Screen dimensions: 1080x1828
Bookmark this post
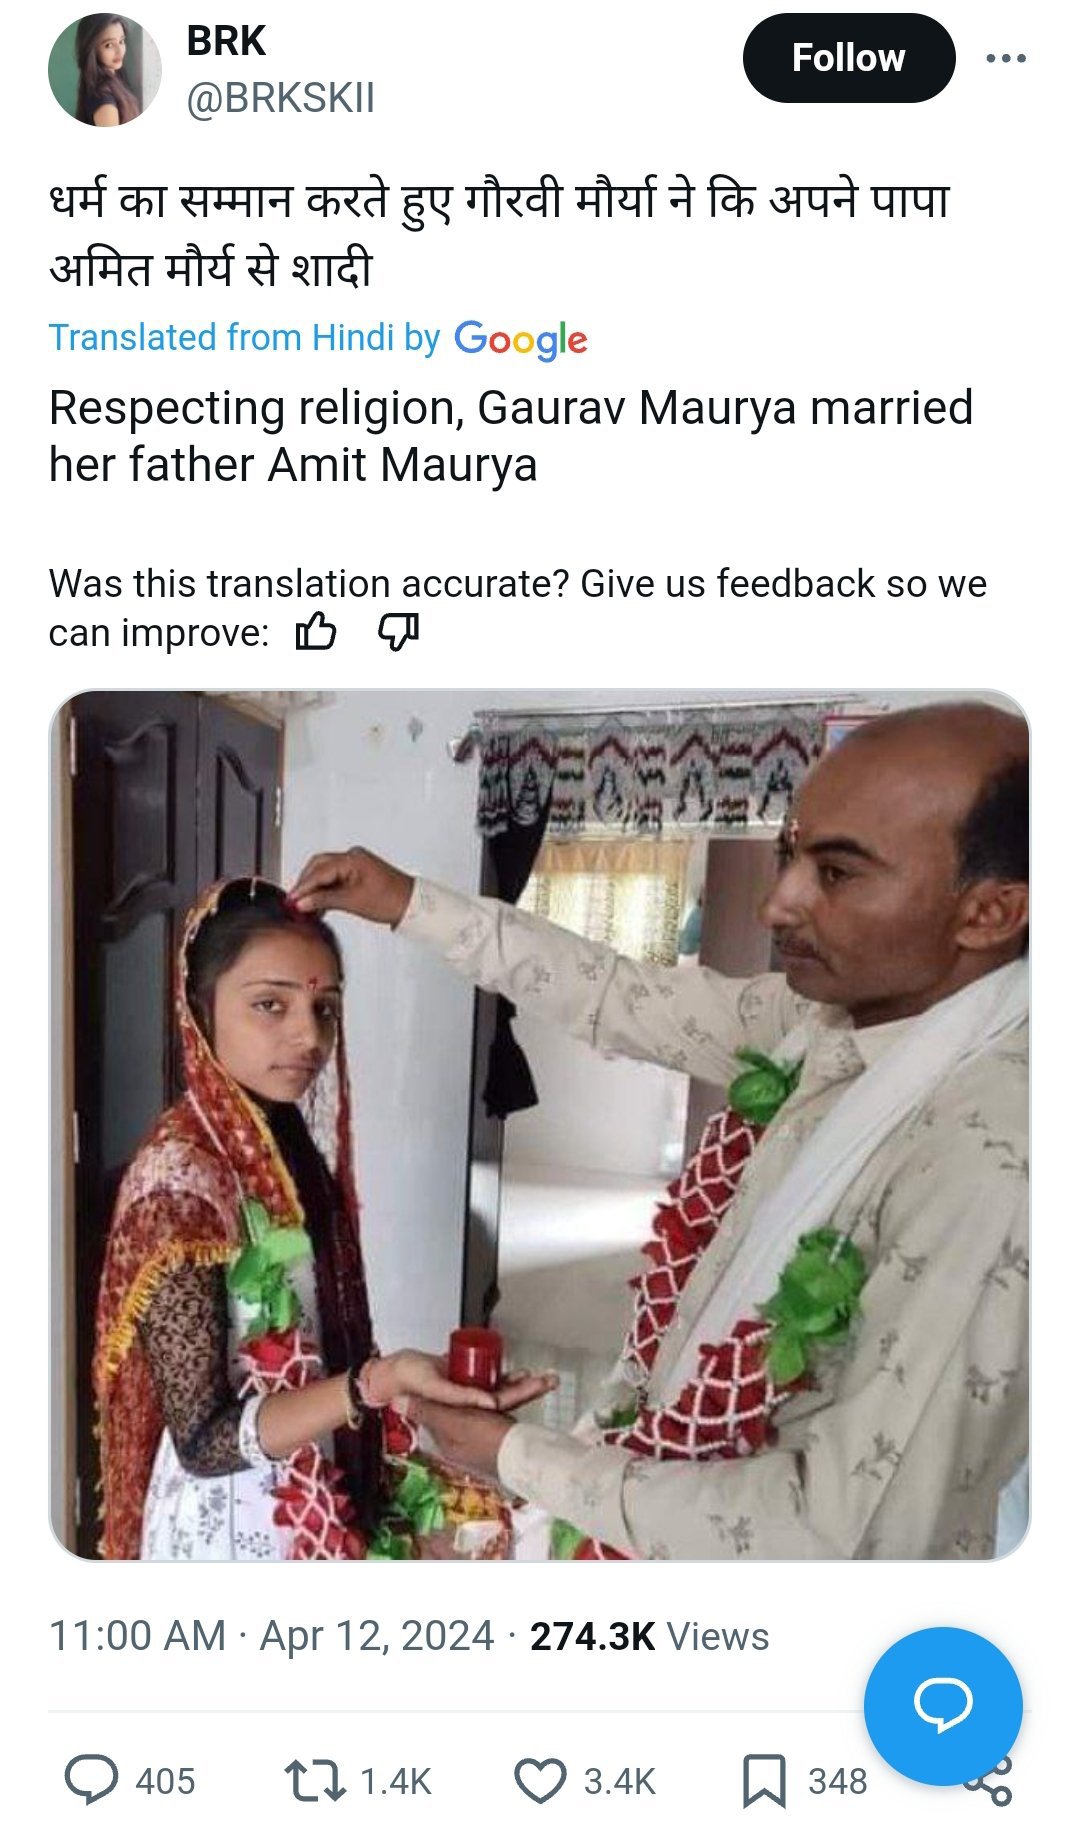click(764, 1782)
